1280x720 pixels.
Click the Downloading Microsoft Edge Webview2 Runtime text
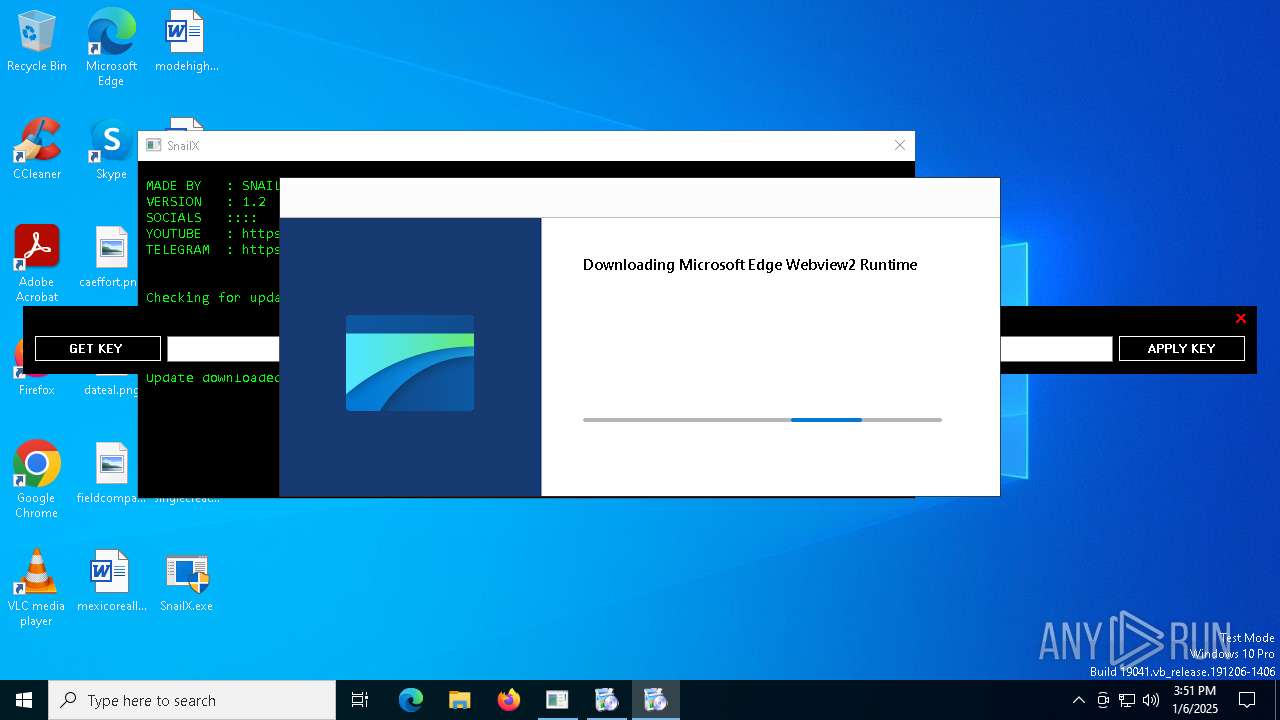point(750,265)
